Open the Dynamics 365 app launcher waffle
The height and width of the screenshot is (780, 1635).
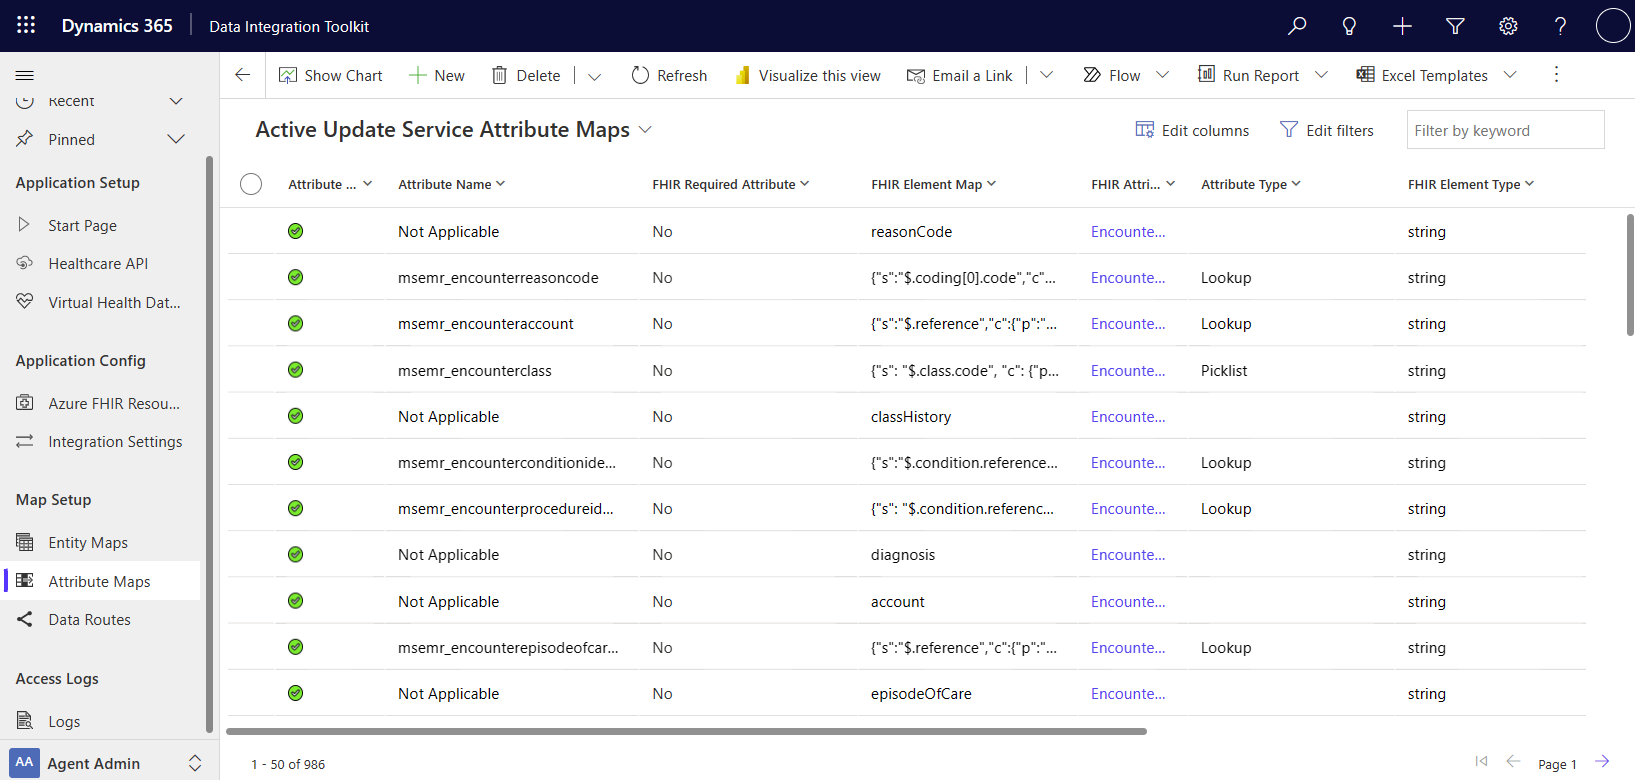click(26, 26)
